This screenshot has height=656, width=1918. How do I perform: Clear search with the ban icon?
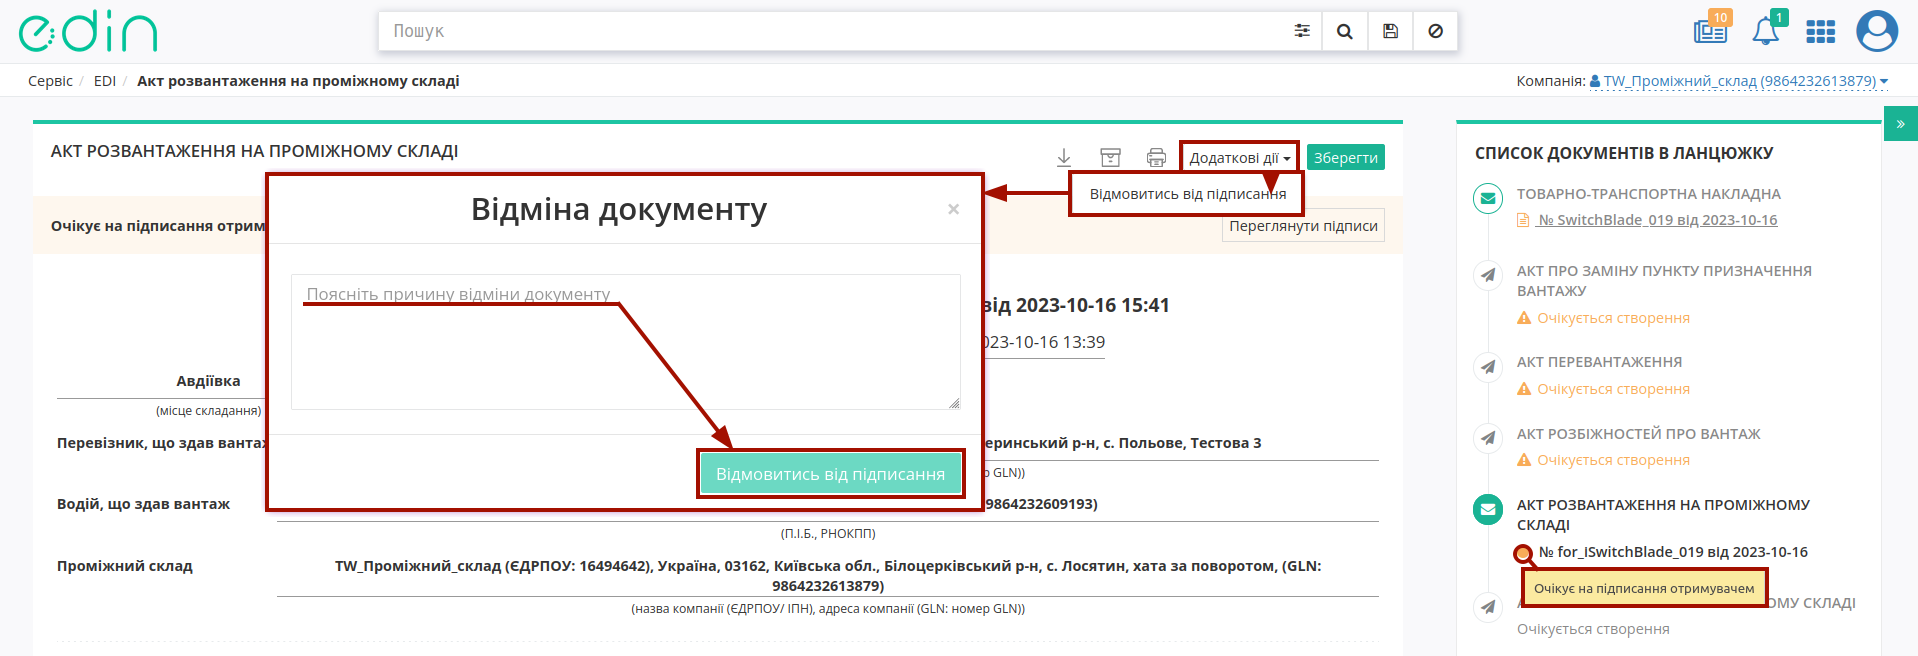1435,31
